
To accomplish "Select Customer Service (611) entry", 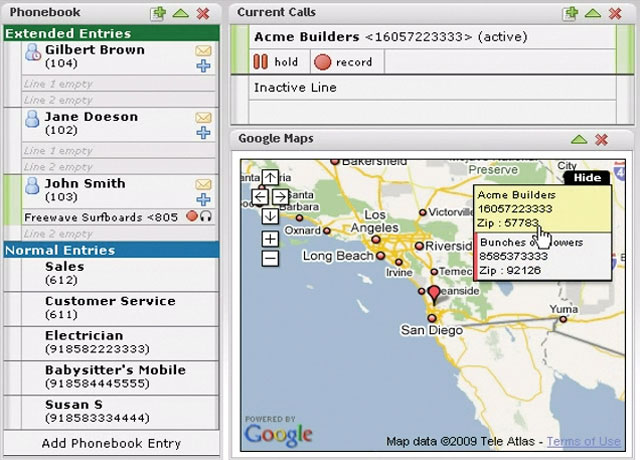I will point(111,309).
